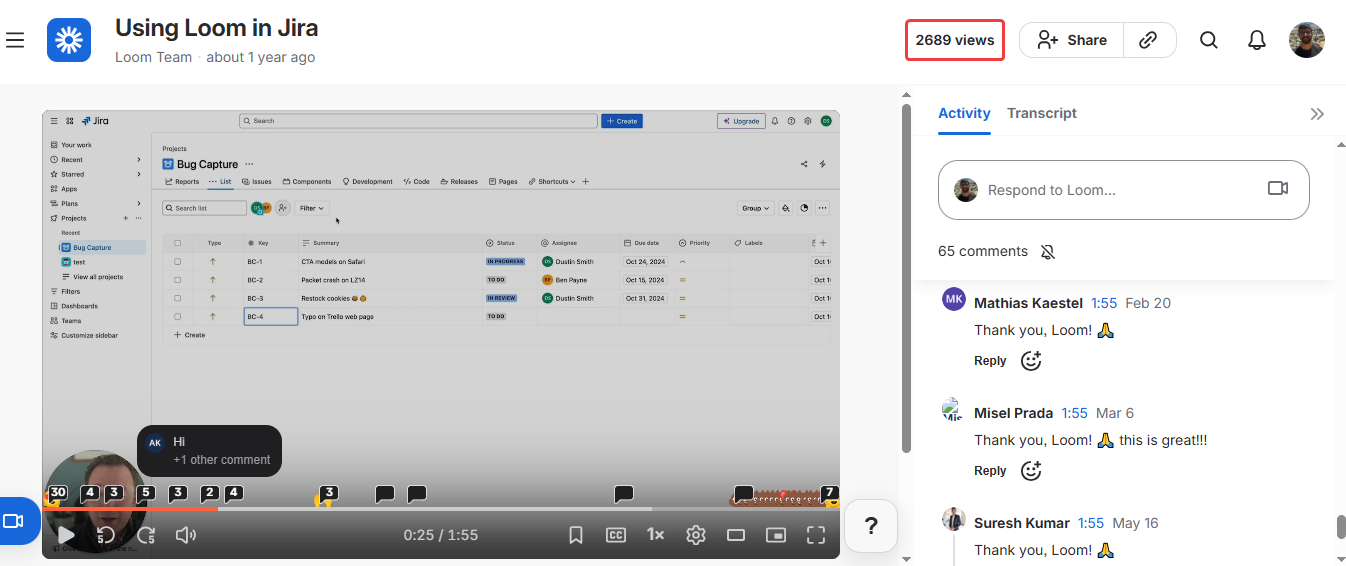Click the Share button

pos(1072,40)
